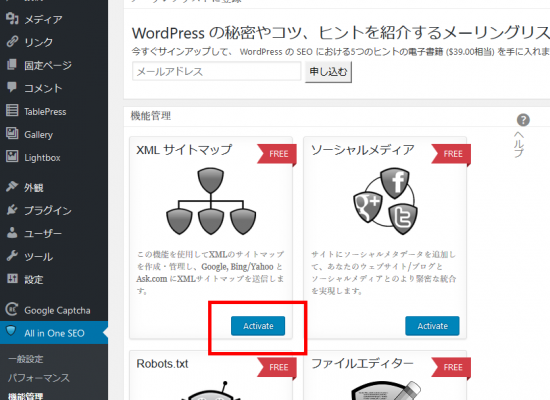Click the 申し込む subscribe button
Viewport: 550px width, 400px height.
click(x=328, y=72)
